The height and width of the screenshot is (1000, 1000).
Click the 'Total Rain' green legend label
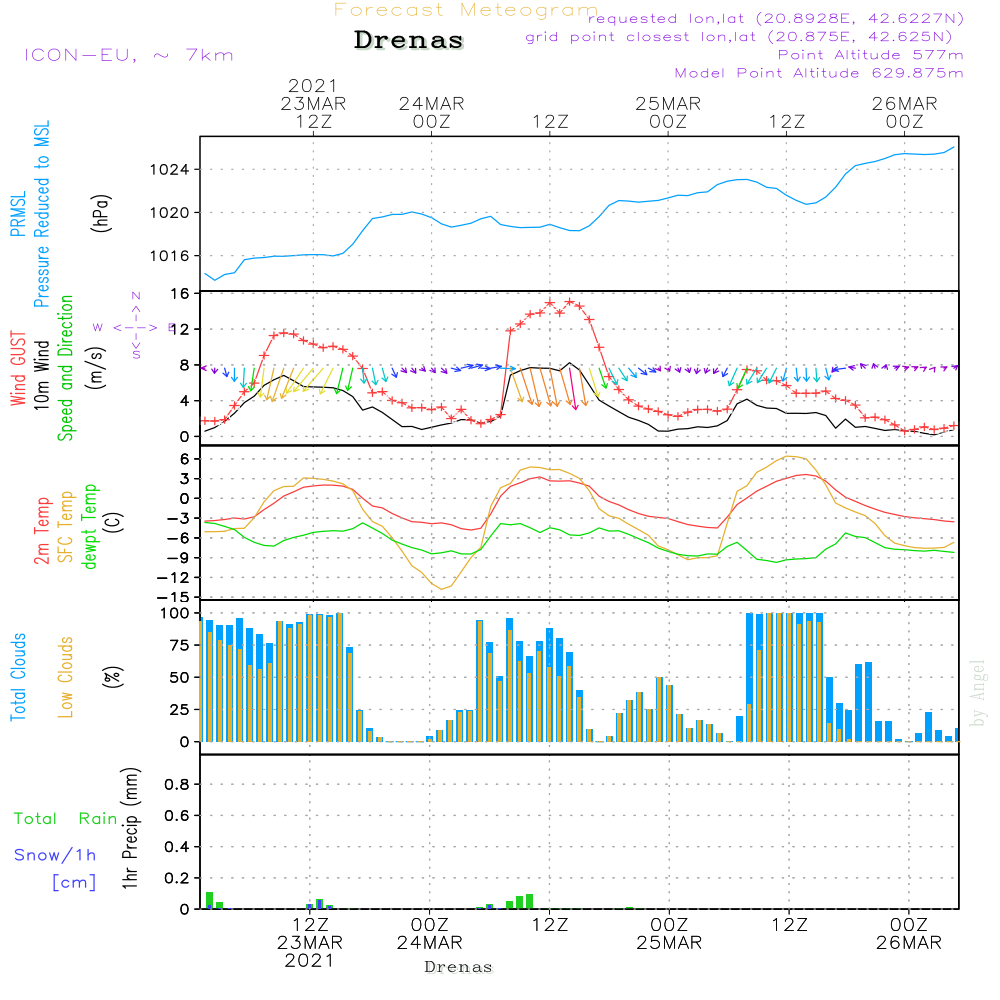click(x=66, y=819)
